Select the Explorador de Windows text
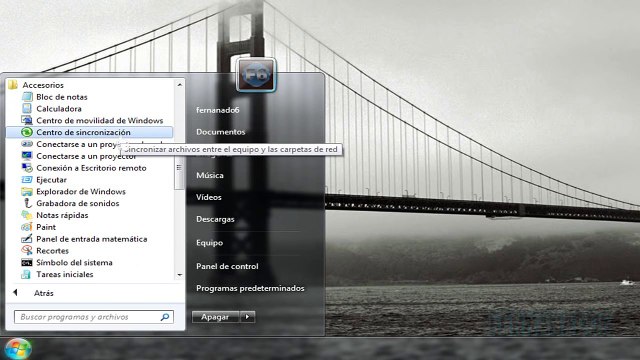This screenshot has width=640, height=360. [81, 191]
